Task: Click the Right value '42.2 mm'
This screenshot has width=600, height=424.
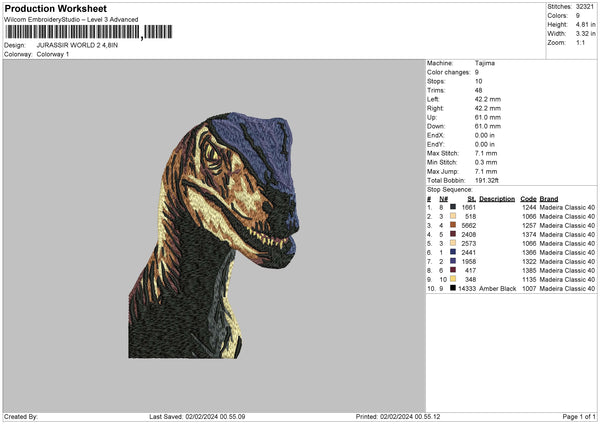Action: point(488,108)
